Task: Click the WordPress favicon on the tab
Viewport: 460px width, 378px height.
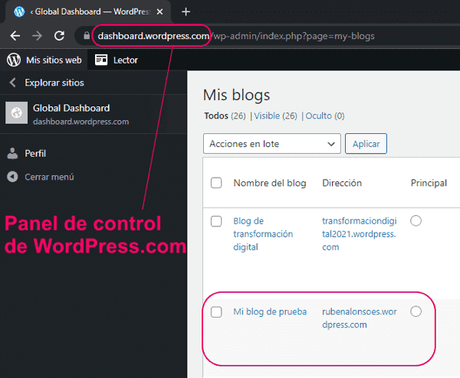Action: tap(19, 12)
